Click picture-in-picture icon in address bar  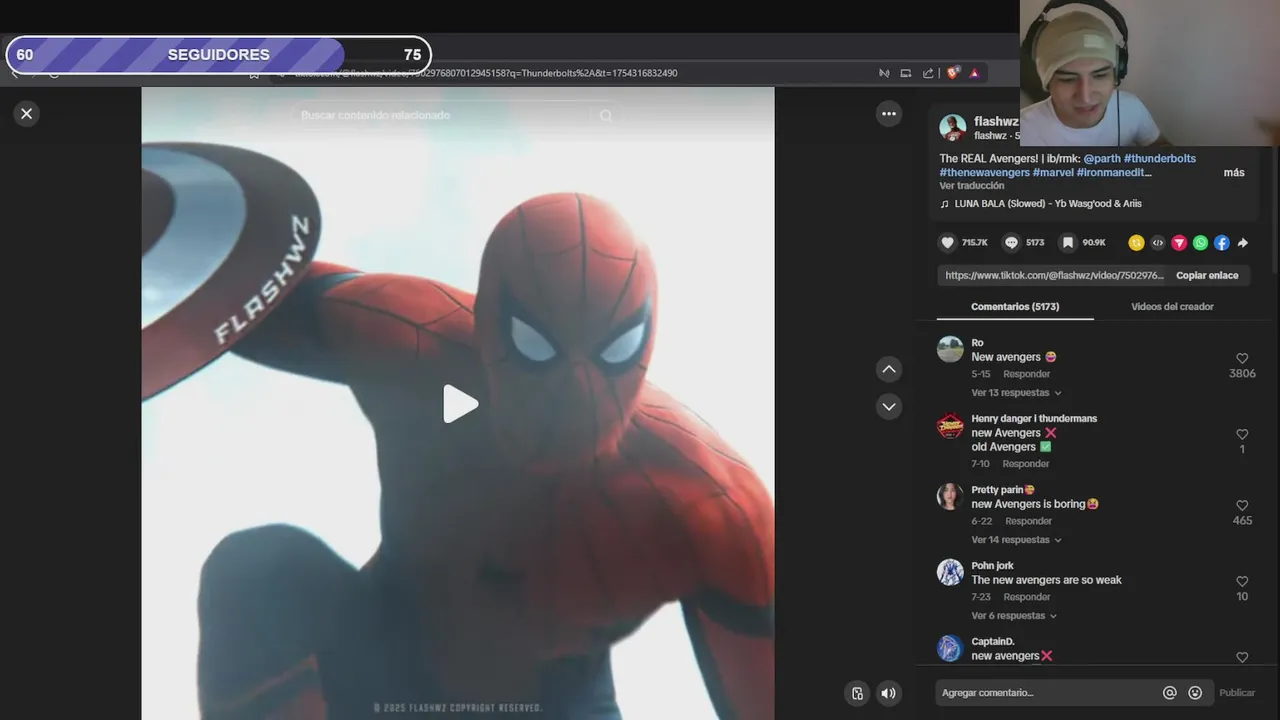pyautogui.click(x=906, y=73)
